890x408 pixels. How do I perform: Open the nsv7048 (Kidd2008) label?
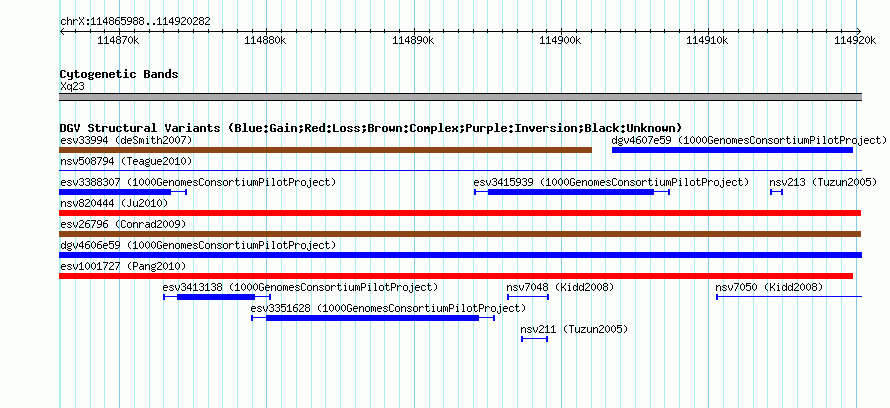coord(560,287)
